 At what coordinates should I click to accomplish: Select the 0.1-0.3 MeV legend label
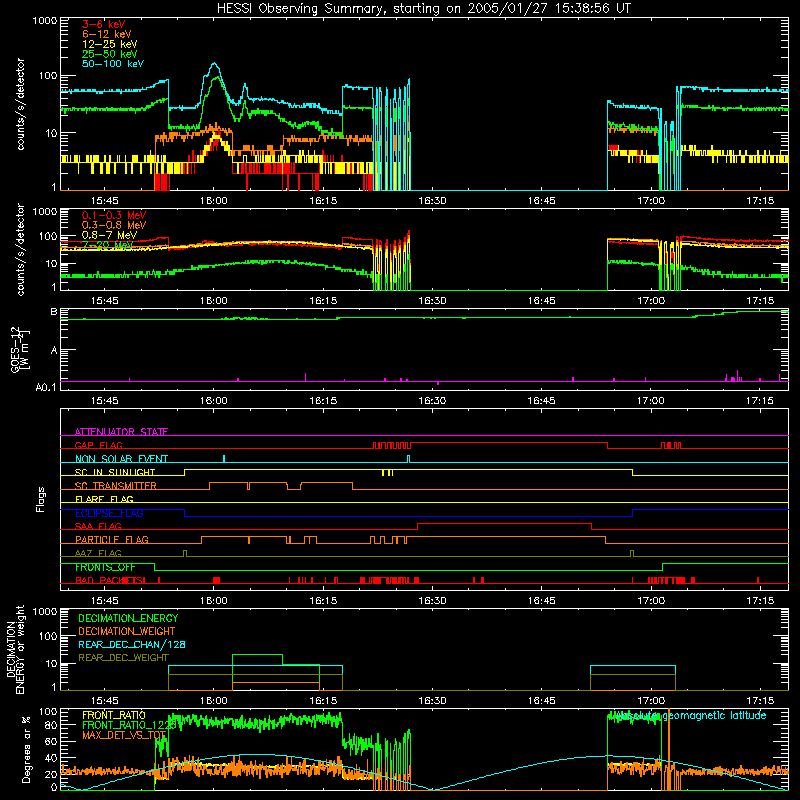114,215
